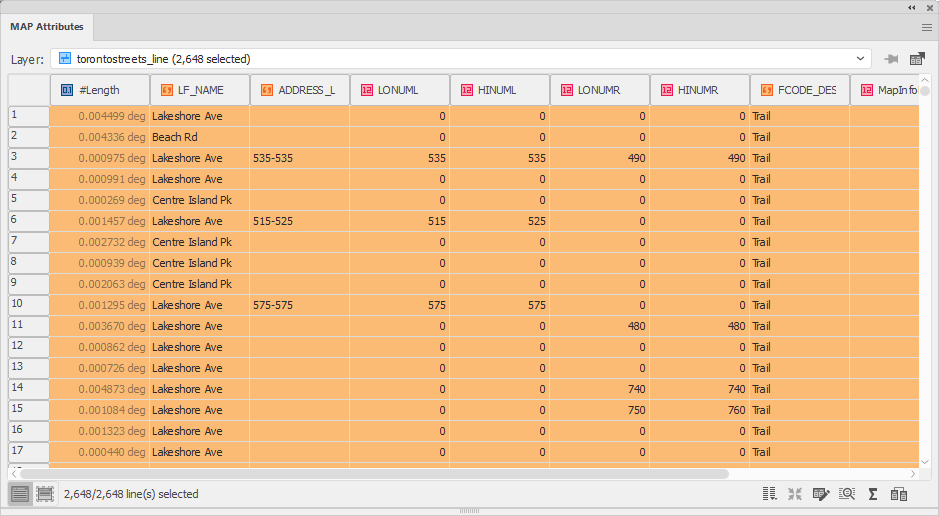
Task: Click the LF_NAME column header
Action: coord(199,90)
